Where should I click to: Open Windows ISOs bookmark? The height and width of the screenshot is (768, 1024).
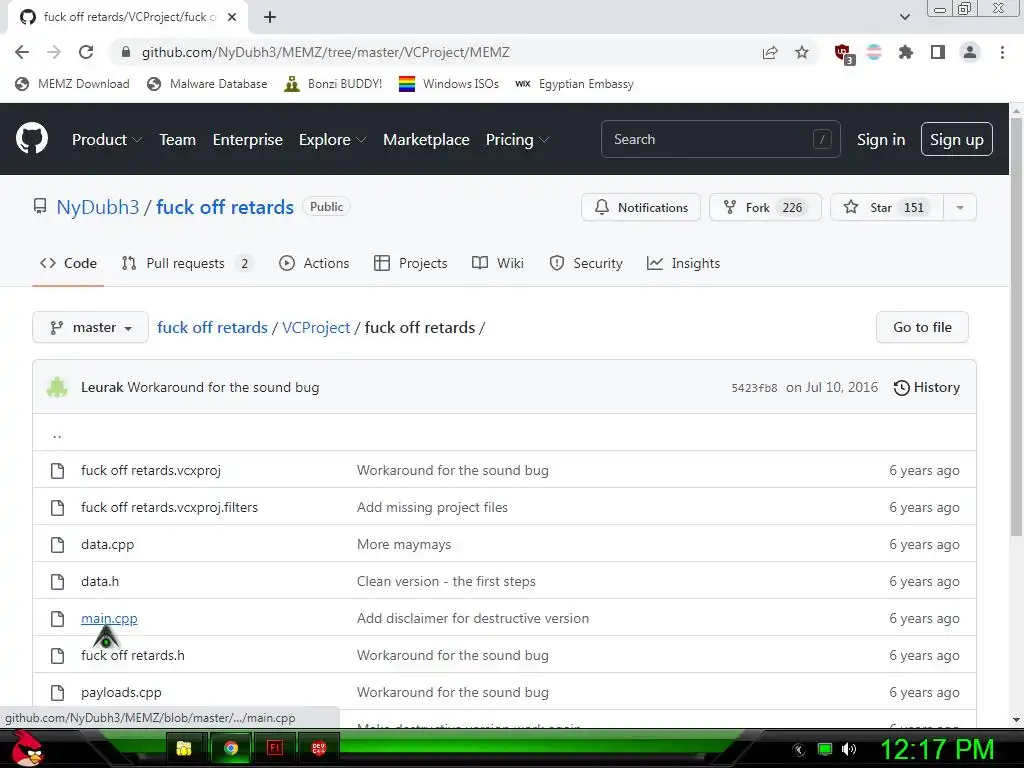(449, 84)
